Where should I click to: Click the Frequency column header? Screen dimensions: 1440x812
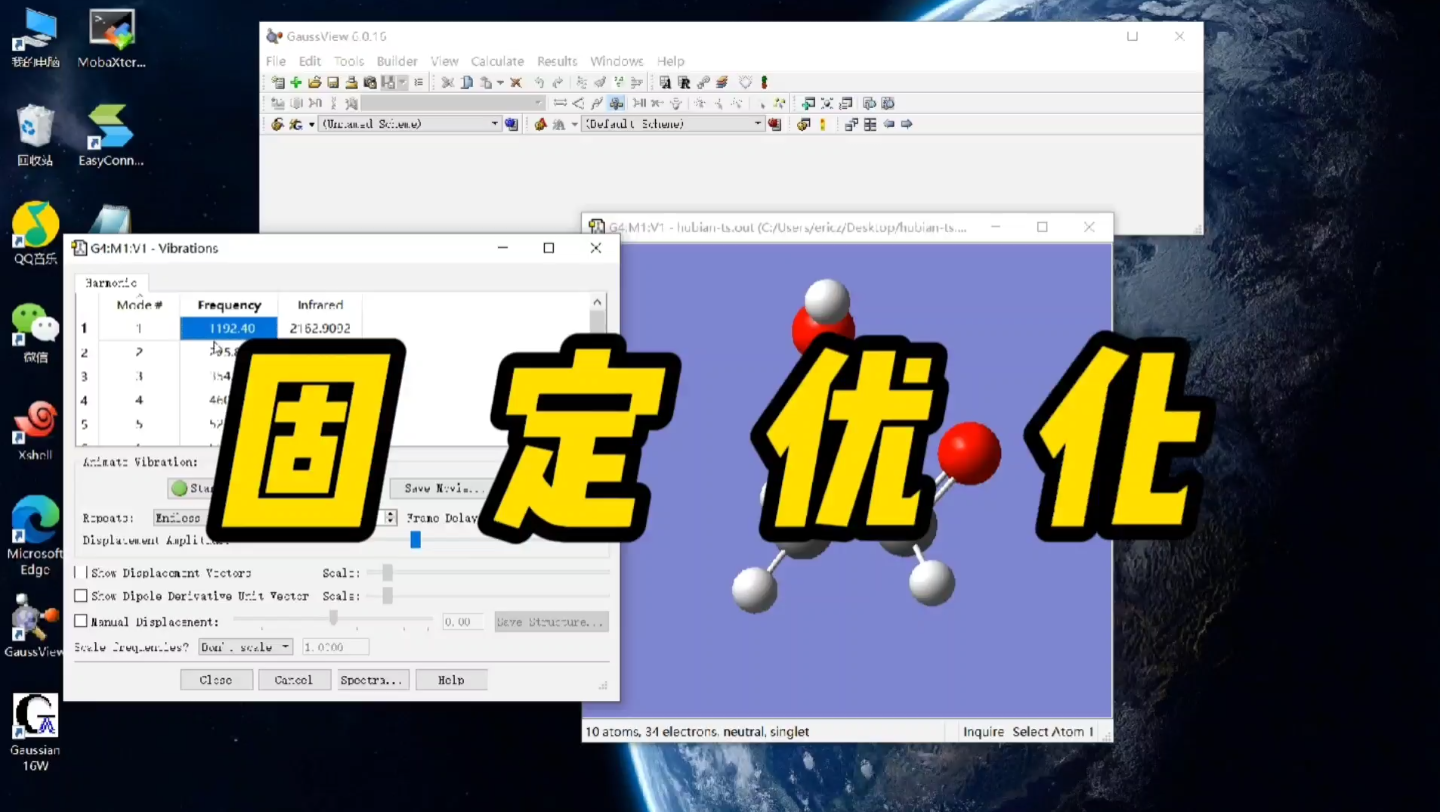point(229,305)
